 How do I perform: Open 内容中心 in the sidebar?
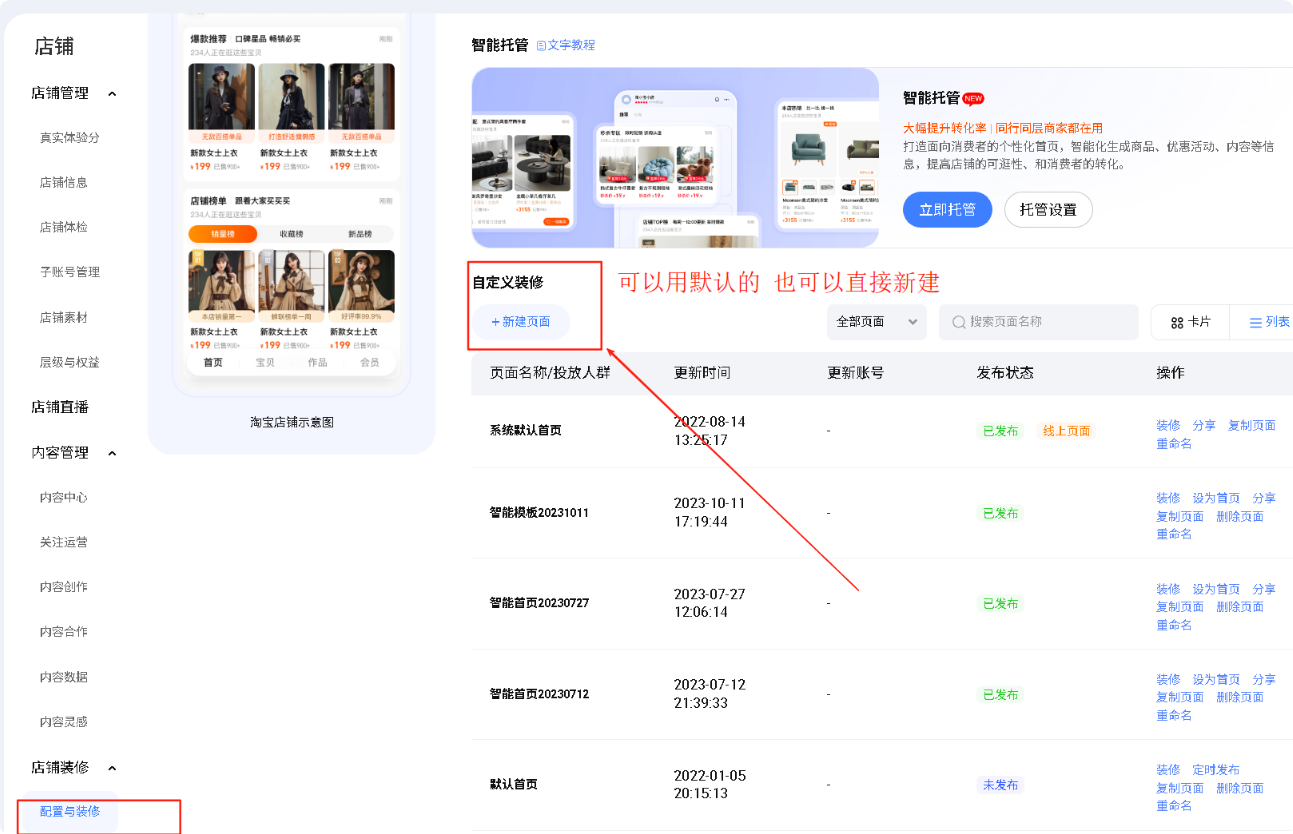tap(64, 497)
